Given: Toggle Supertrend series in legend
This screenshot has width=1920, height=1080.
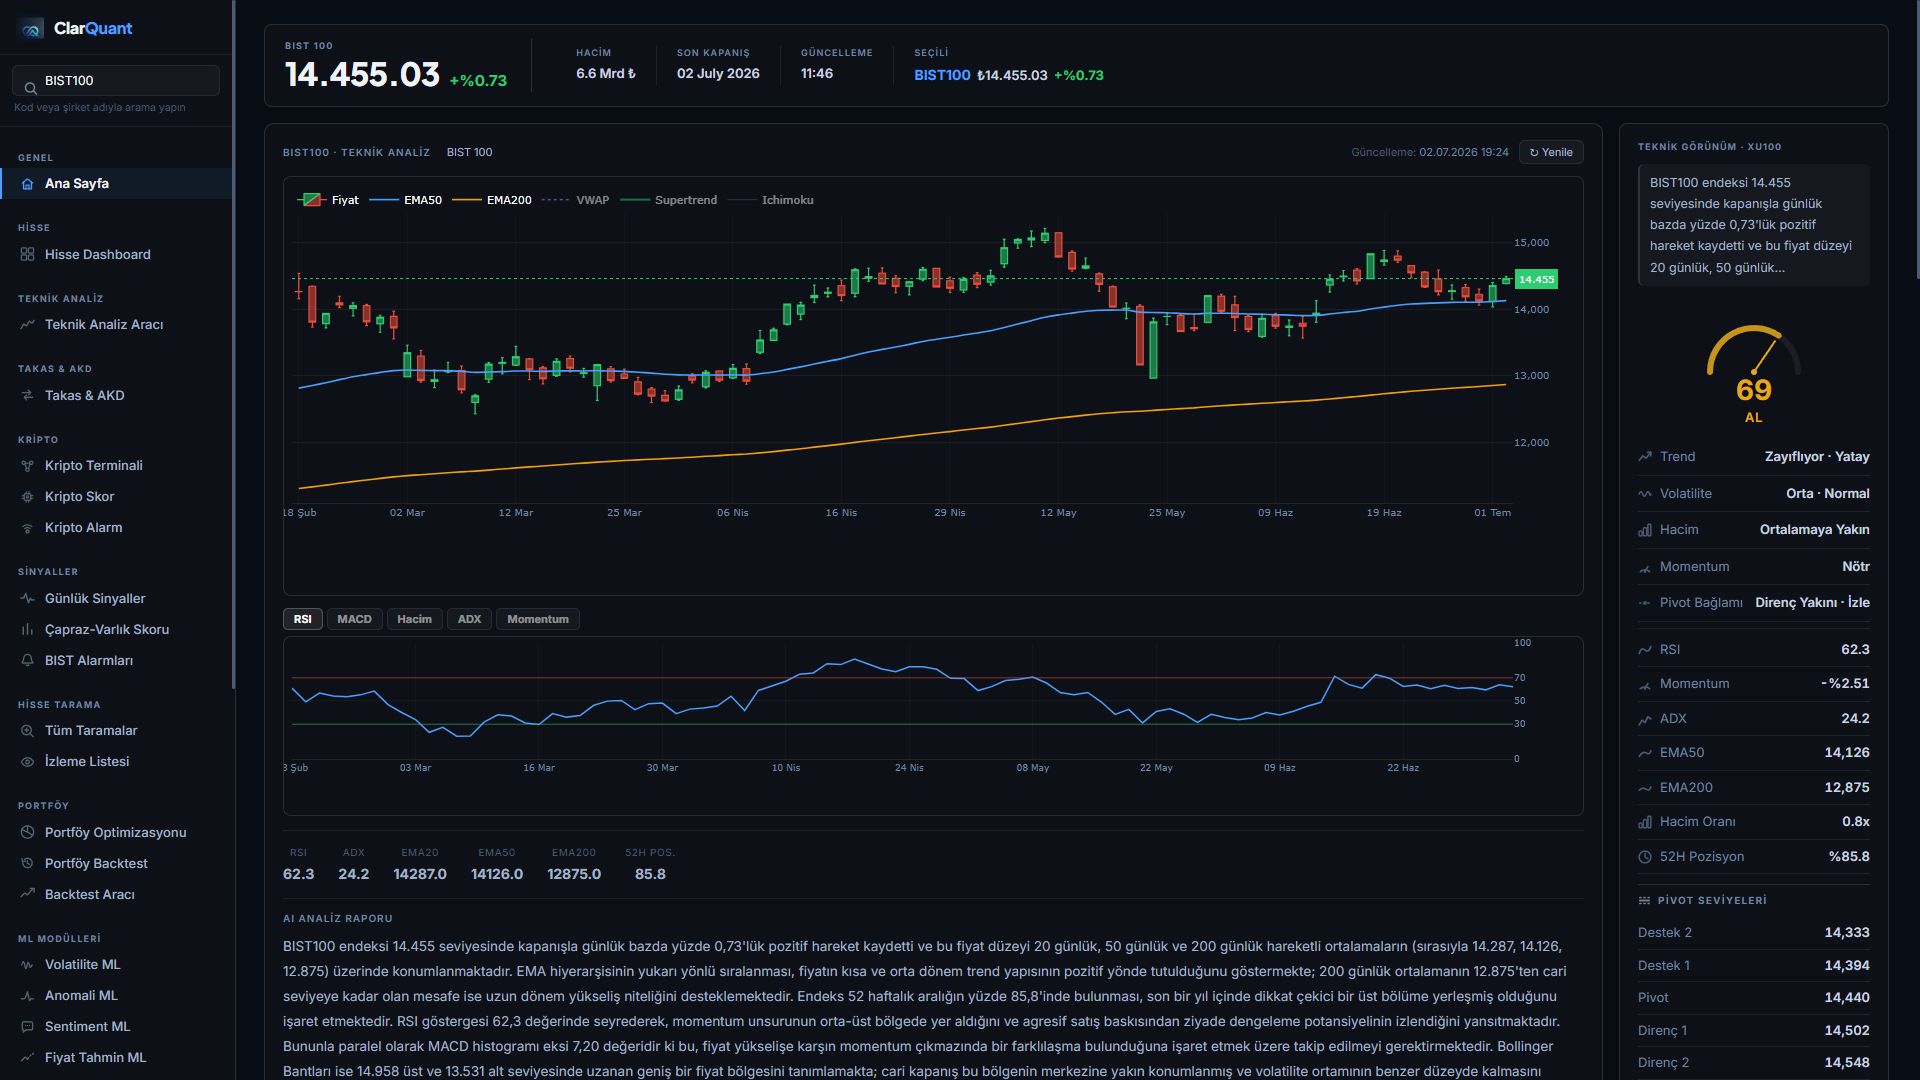Looking at the screenshot, I should click(x=669, y=200).
